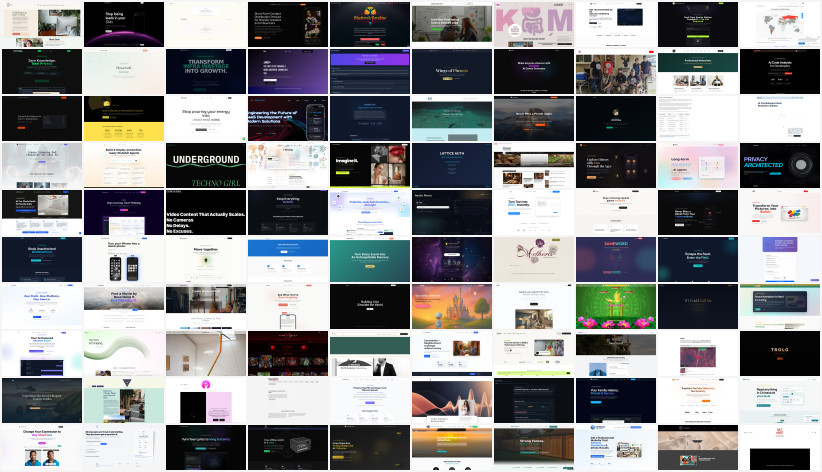The image size is (822, 472).
Task: Open the Privacy Architected thumbnail
Action: pos(780,165)
